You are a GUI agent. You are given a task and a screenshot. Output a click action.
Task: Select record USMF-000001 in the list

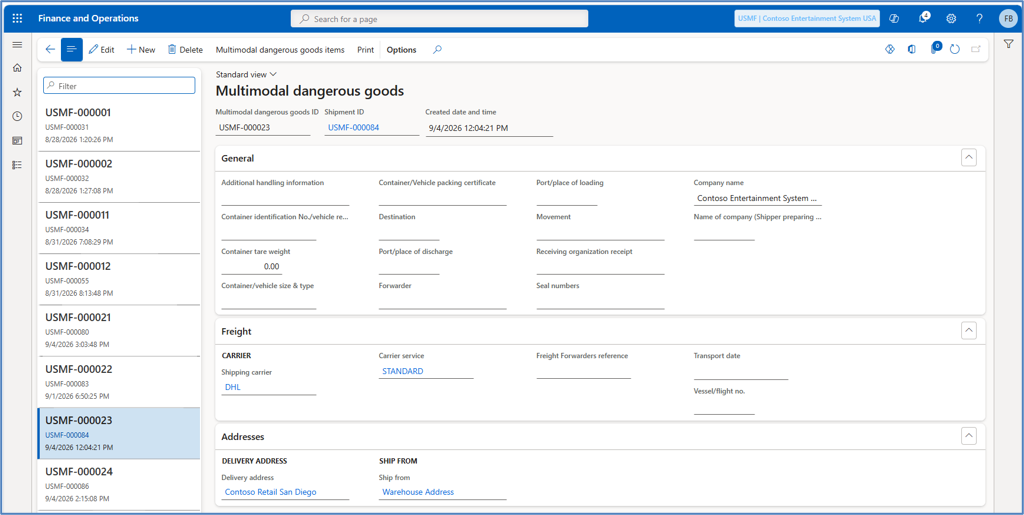point(119,125)
